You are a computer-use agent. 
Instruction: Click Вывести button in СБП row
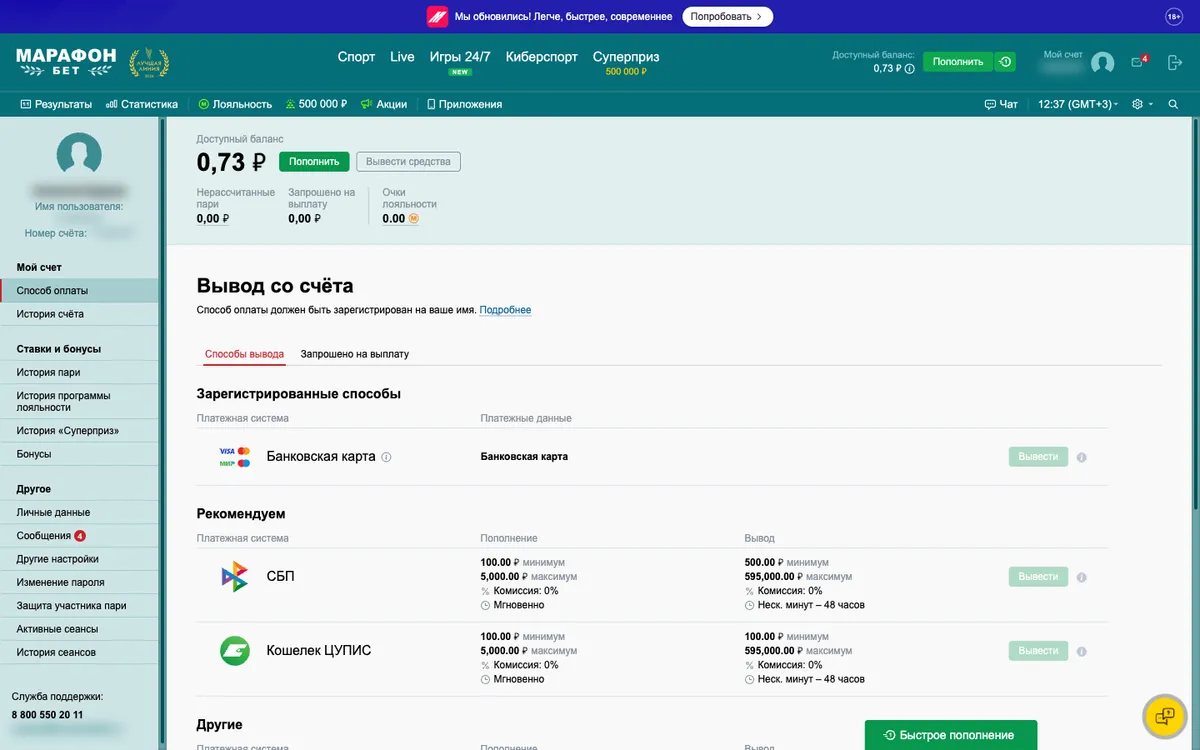[x=1038, y=577]
